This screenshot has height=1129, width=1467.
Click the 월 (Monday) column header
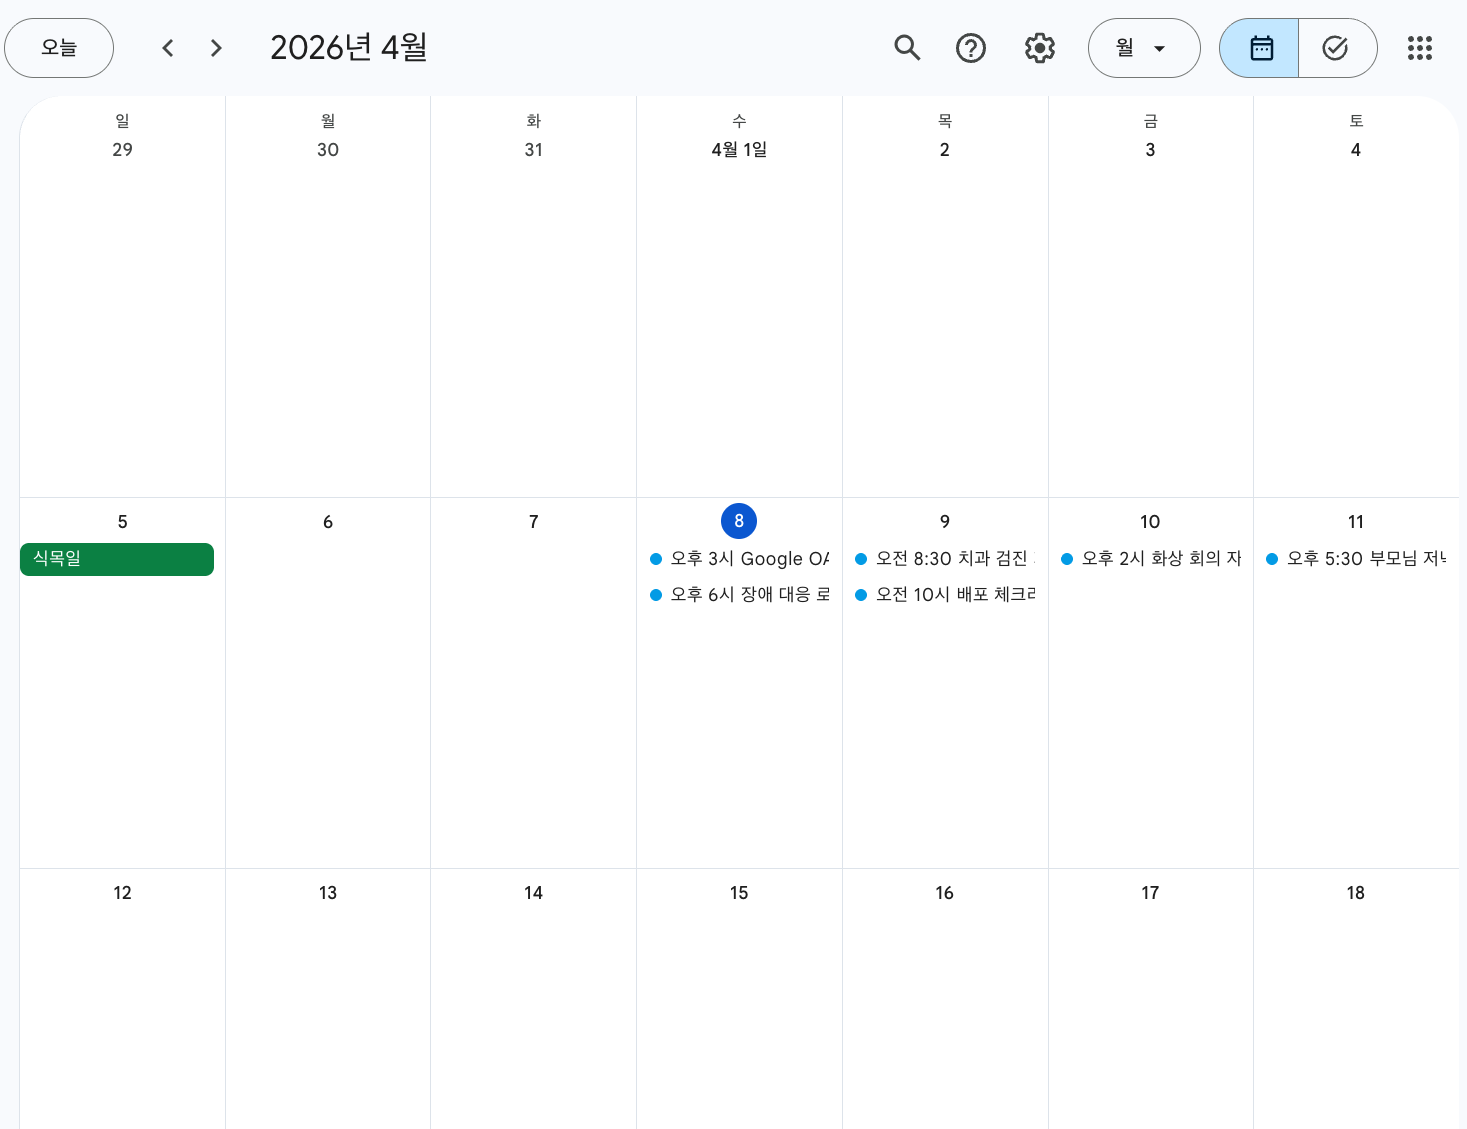click(328, 121)
